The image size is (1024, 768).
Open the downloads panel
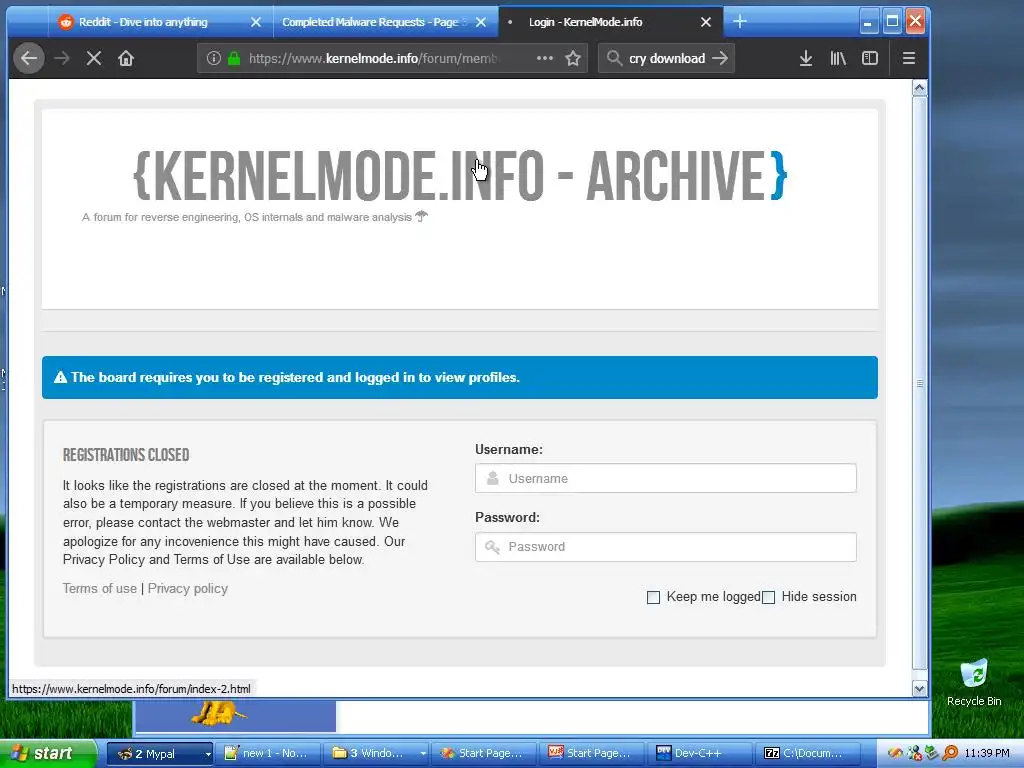[x=806, y=58]
